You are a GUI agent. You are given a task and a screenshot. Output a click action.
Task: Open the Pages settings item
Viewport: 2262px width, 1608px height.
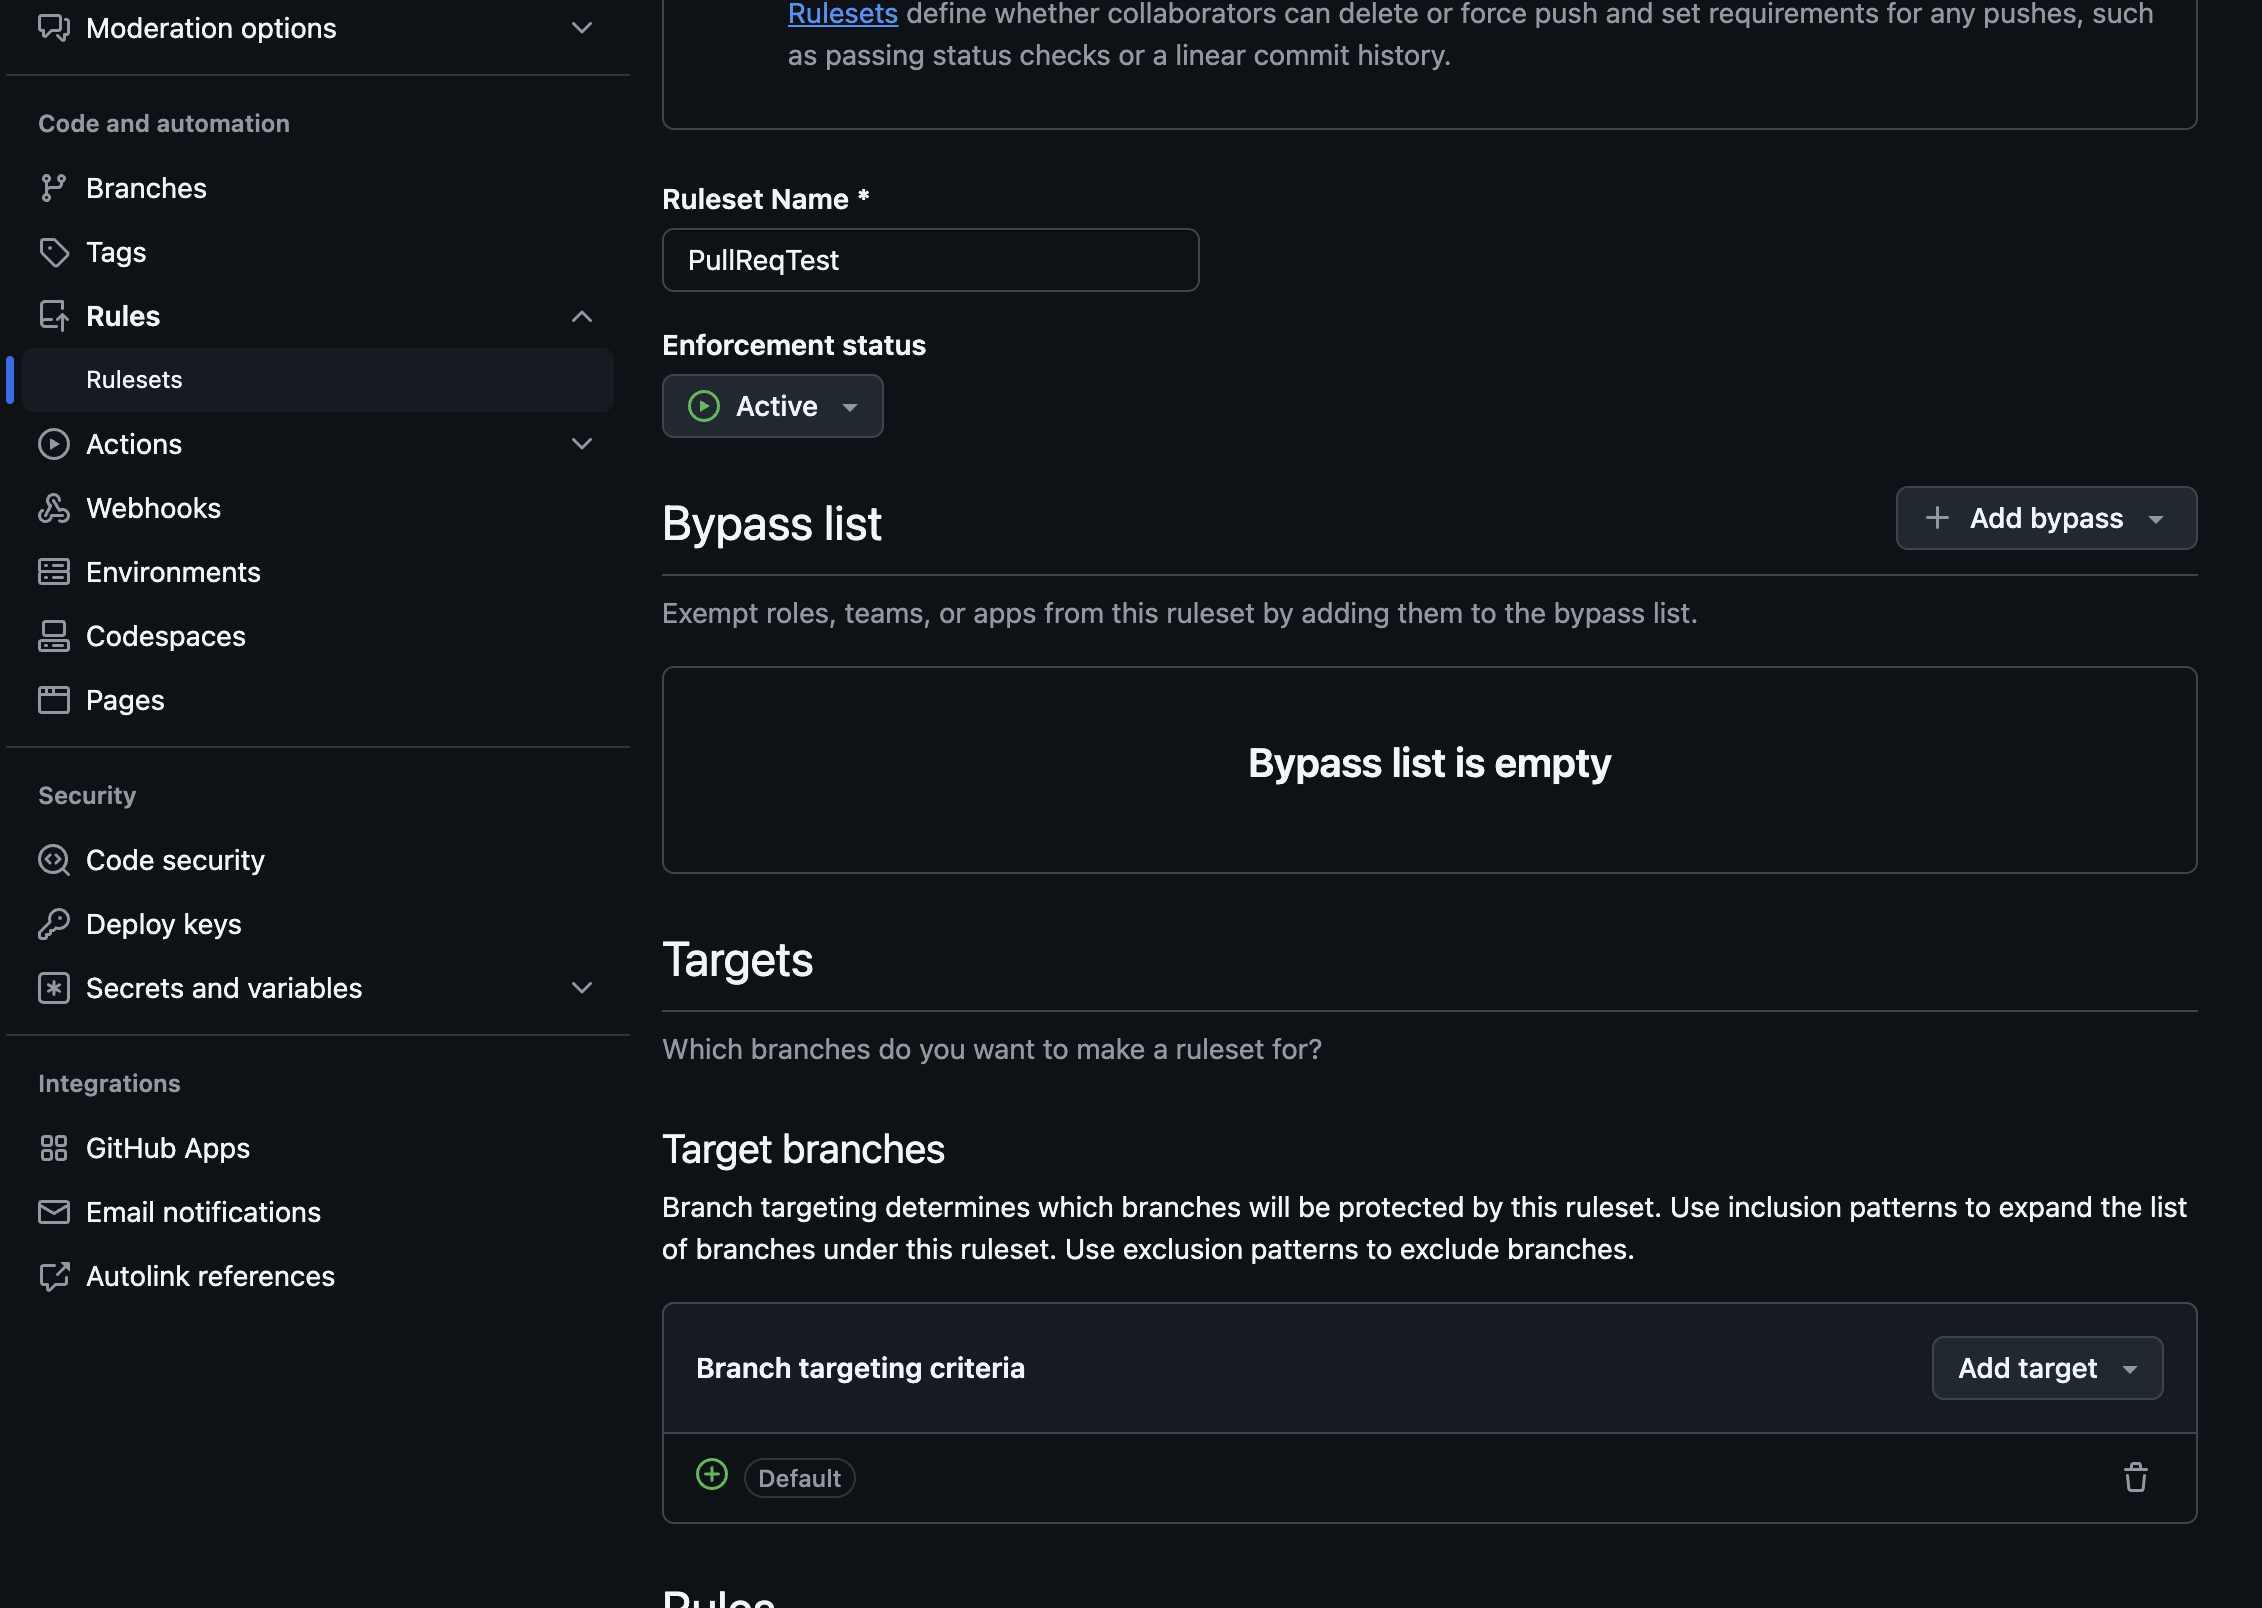(125, 700)
